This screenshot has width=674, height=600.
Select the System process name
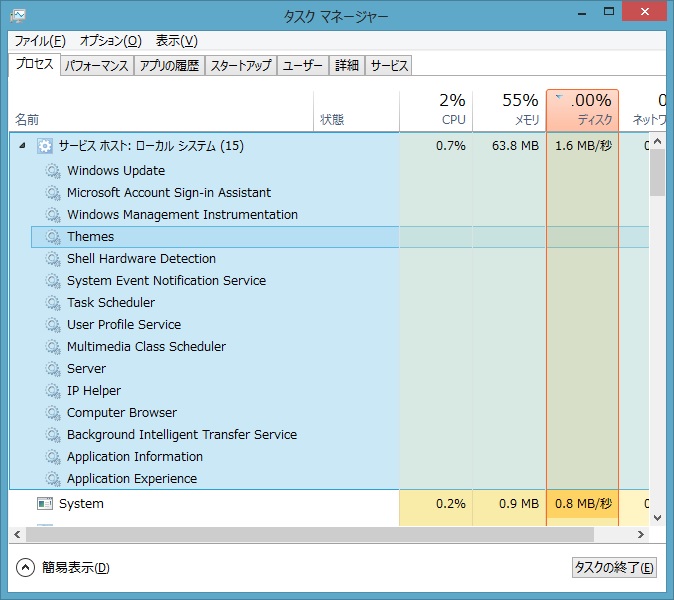[81, 503]
